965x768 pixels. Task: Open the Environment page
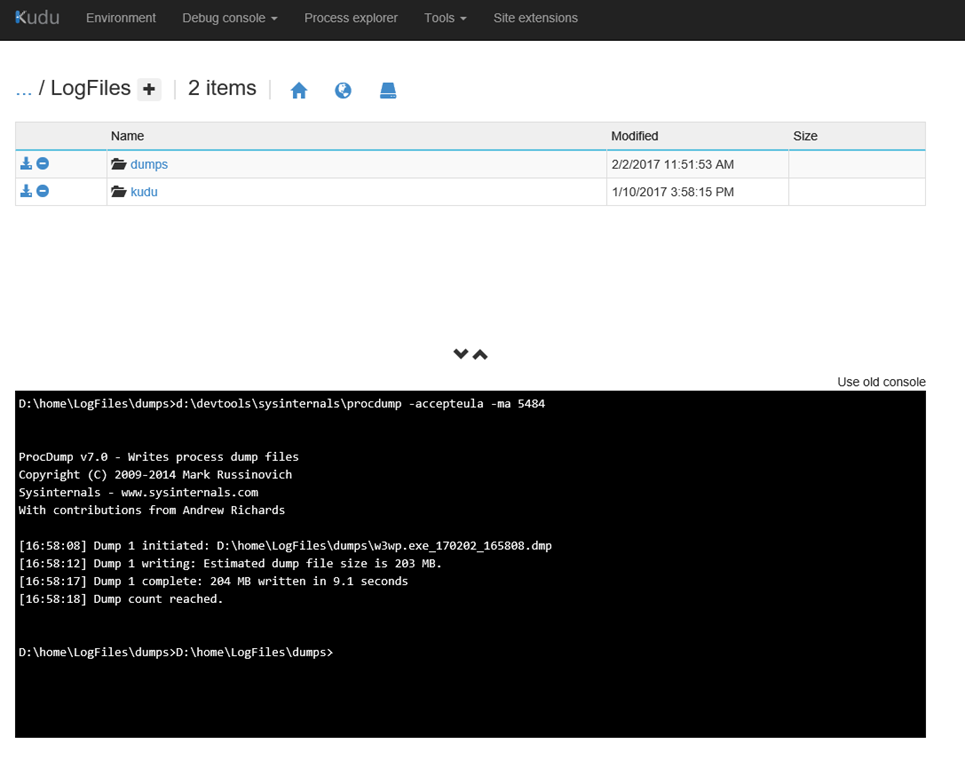(121, 17)
